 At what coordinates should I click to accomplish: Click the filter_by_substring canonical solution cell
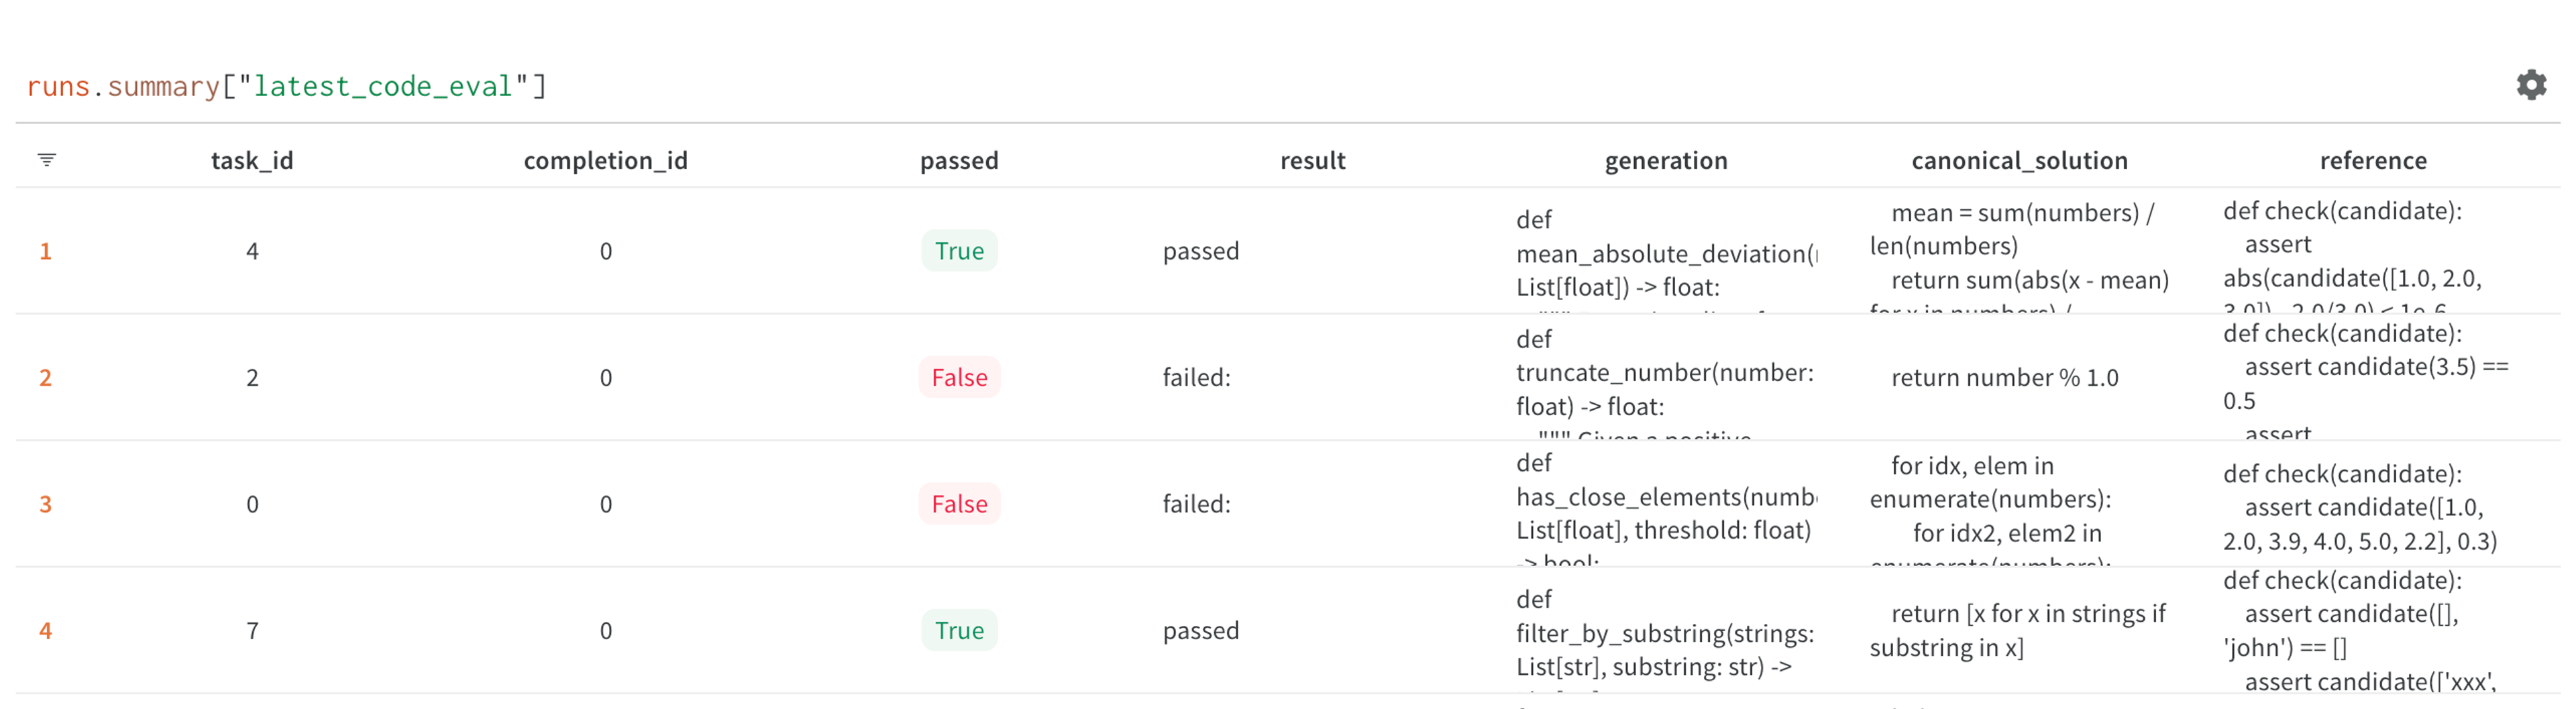(2018, 630)
